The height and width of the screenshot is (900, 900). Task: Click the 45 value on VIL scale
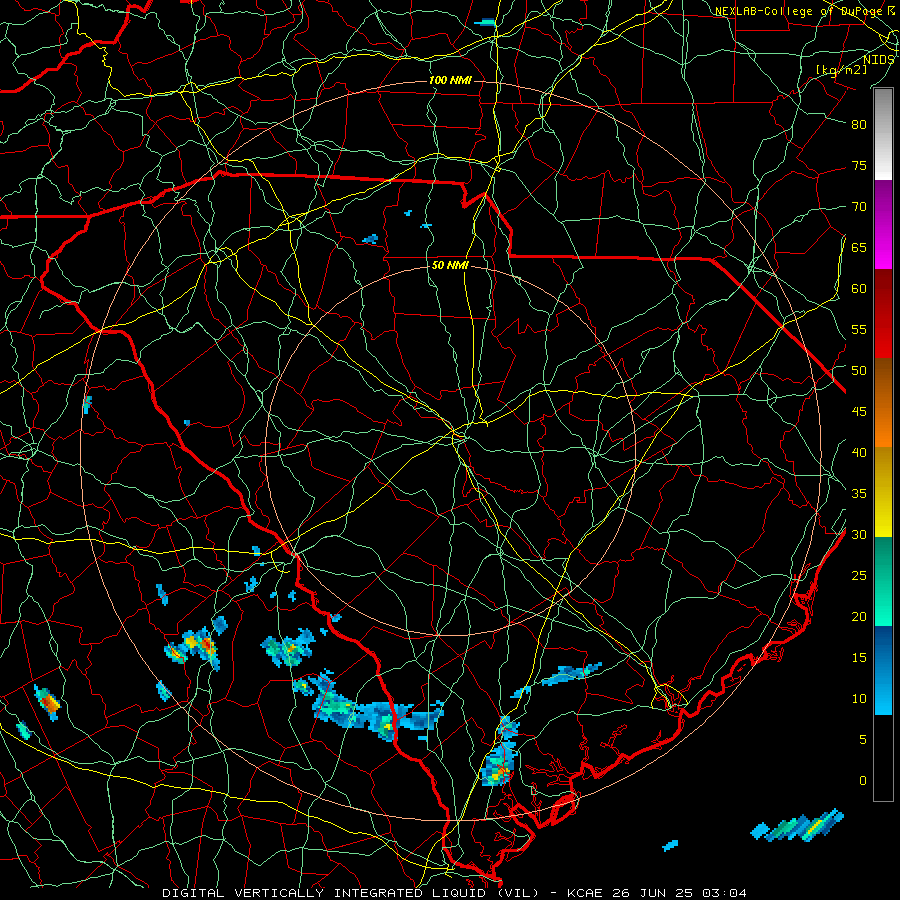point(859,412)
